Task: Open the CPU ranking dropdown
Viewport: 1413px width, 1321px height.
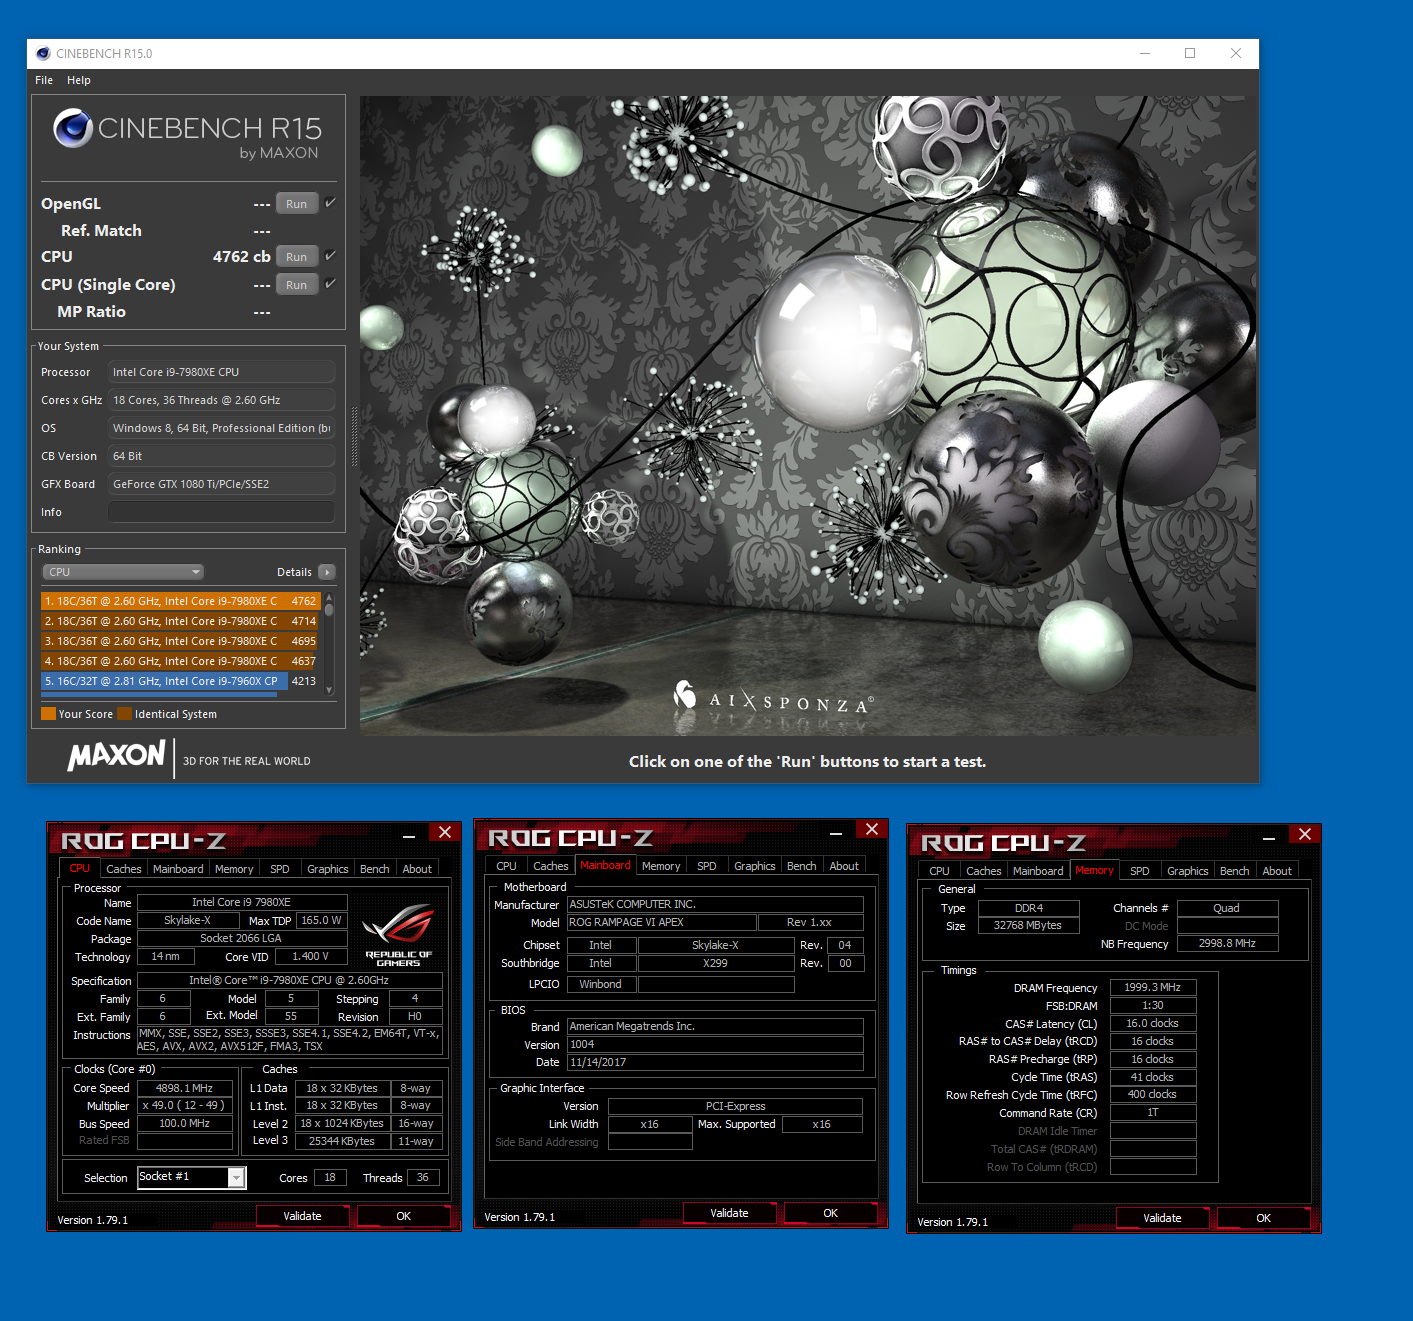Action: pyautogui.click(x=123, y=572)
